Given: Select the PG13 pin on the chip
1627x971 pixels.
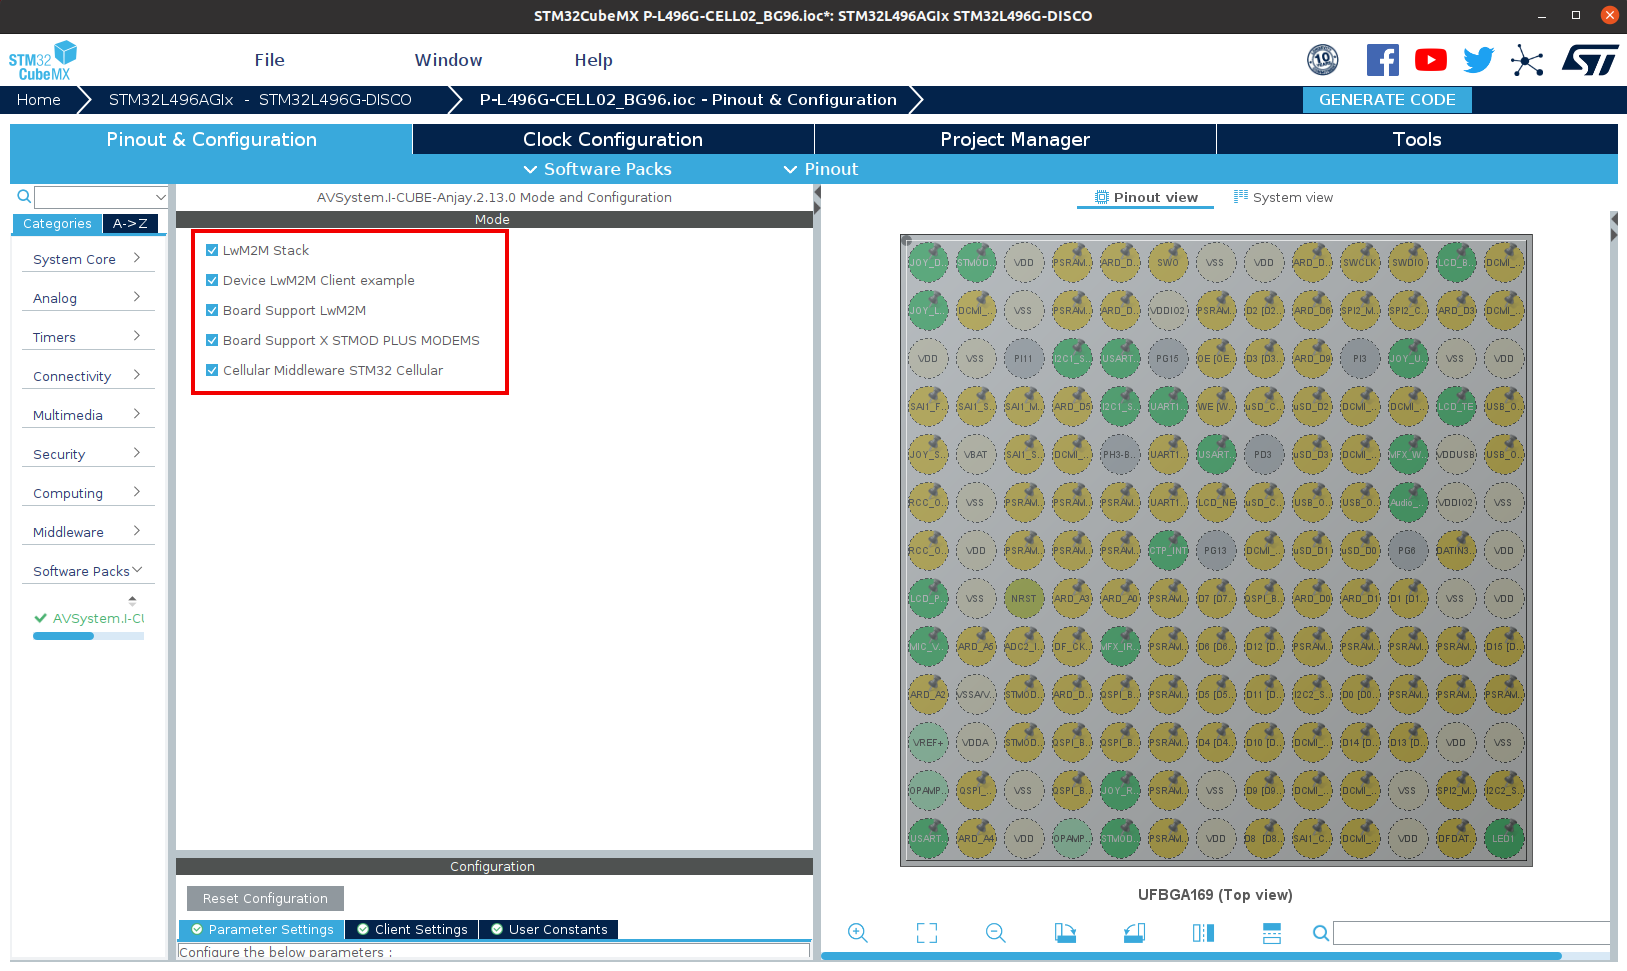Looking at the screenshot, I should click(x=1215, y=551).
